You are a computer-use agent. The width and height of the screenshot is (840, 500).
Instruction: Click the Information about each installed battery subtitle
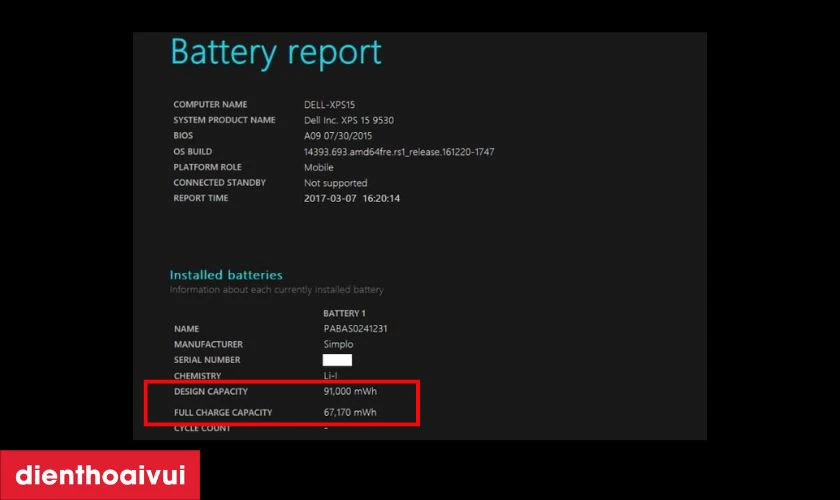276,290
